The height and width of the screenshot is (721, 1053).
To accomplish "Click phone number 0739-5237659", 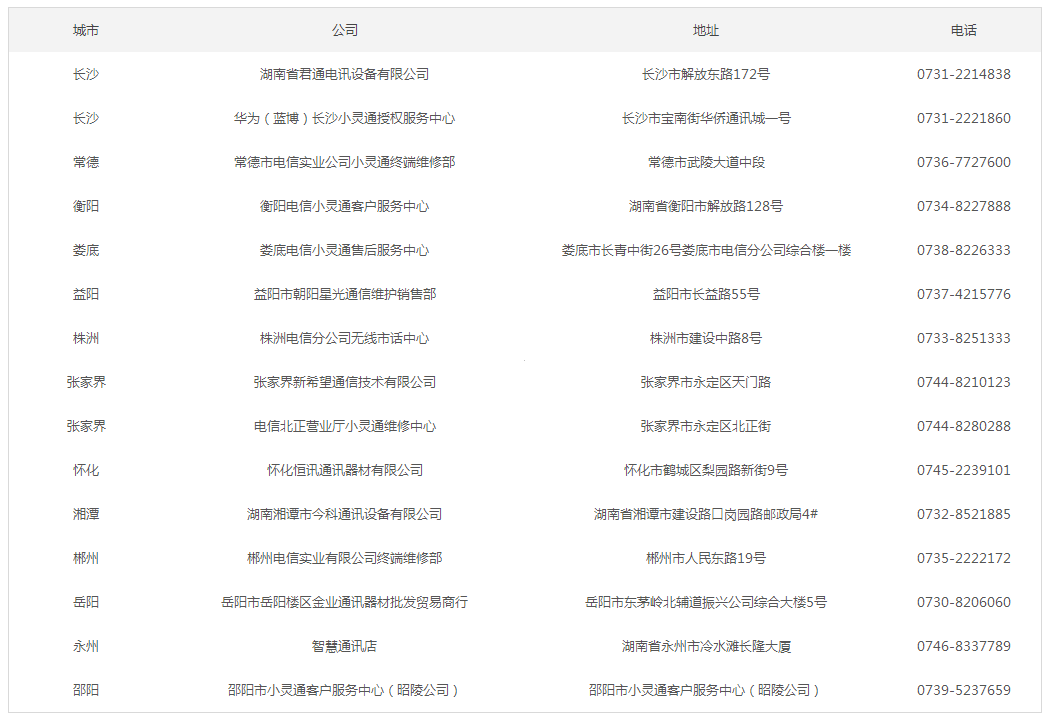I will 964,690.
